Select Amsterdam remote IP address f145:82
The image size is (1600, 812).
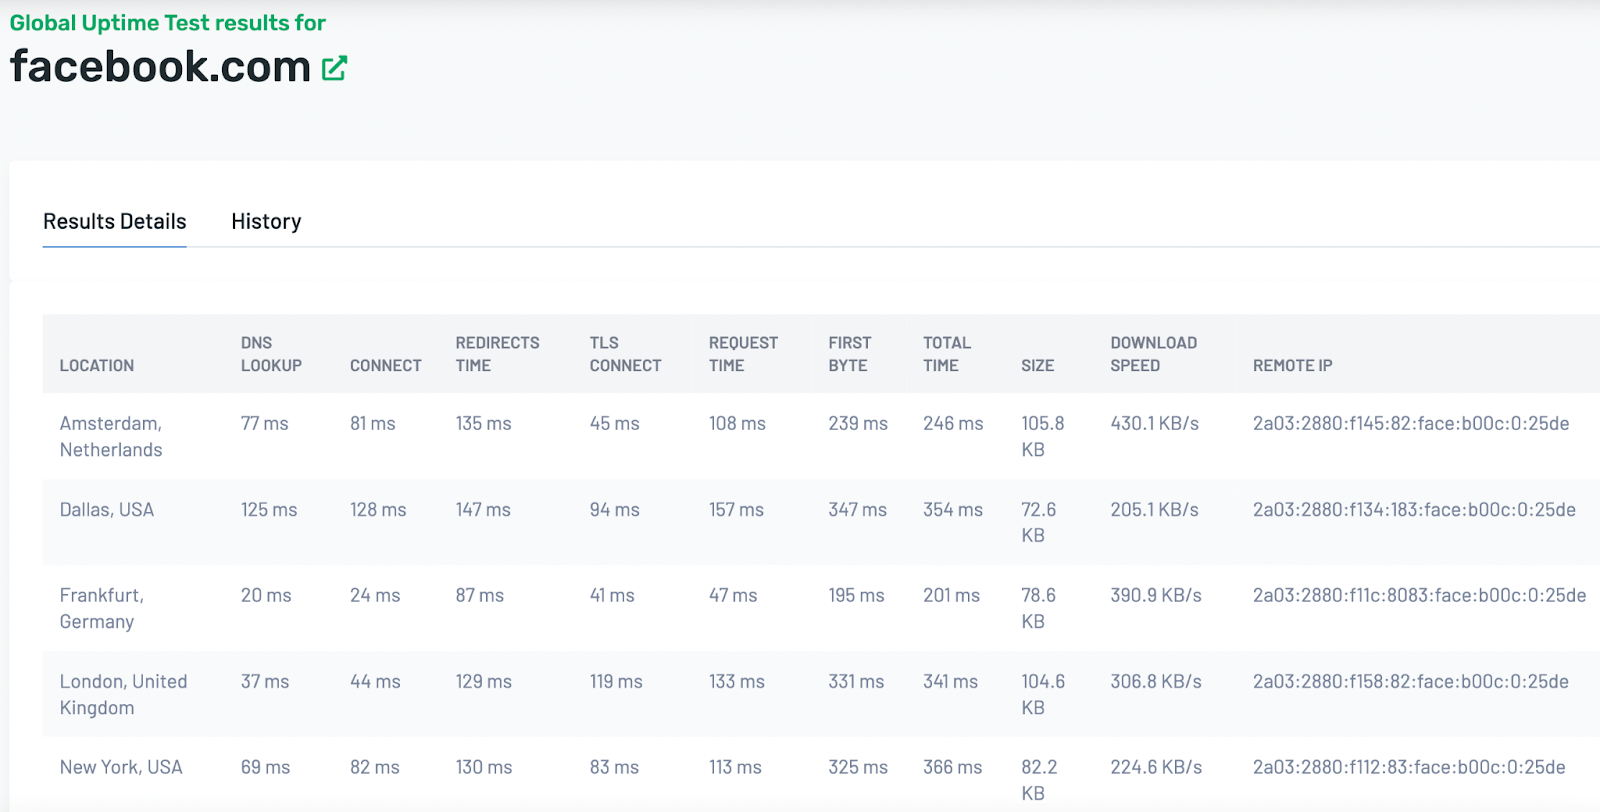coord(1411,424)
